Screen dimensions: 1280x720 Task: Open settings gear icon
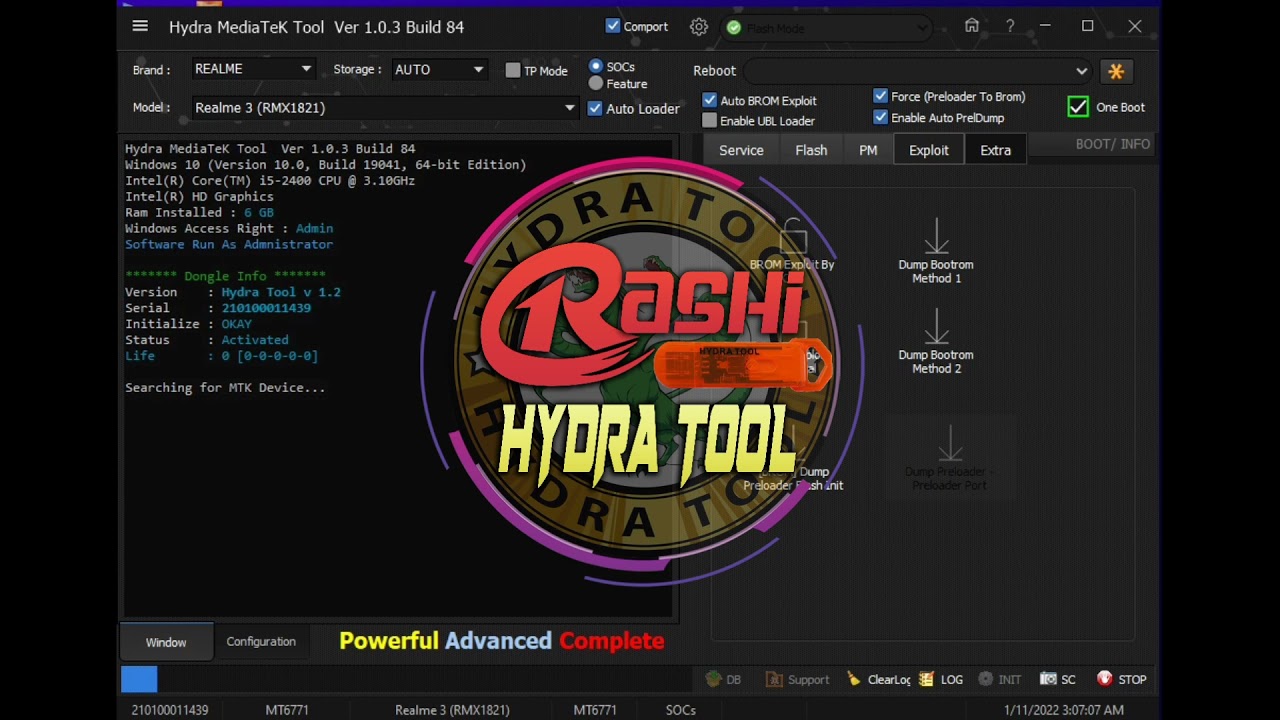tap(699, 27)
